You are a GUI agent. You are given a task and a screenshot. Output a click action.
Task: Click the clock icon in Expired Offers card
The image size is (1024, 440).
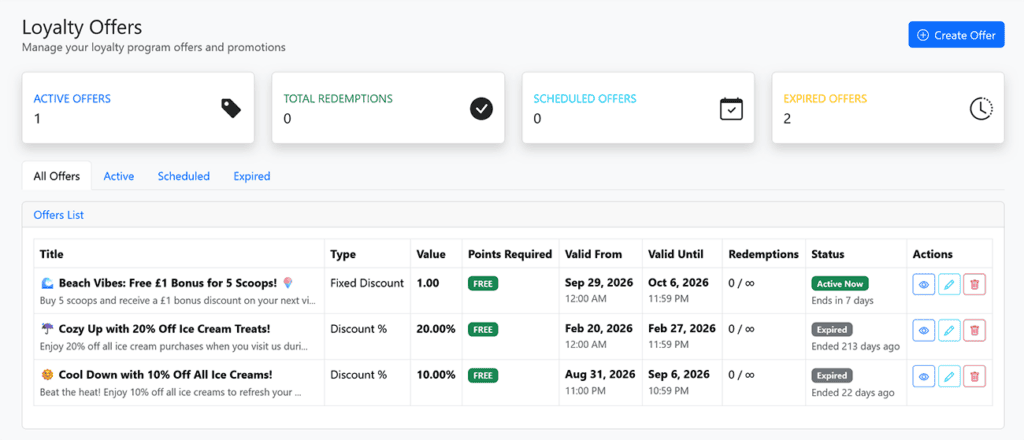pyautogui.click(x=981, y=108)
